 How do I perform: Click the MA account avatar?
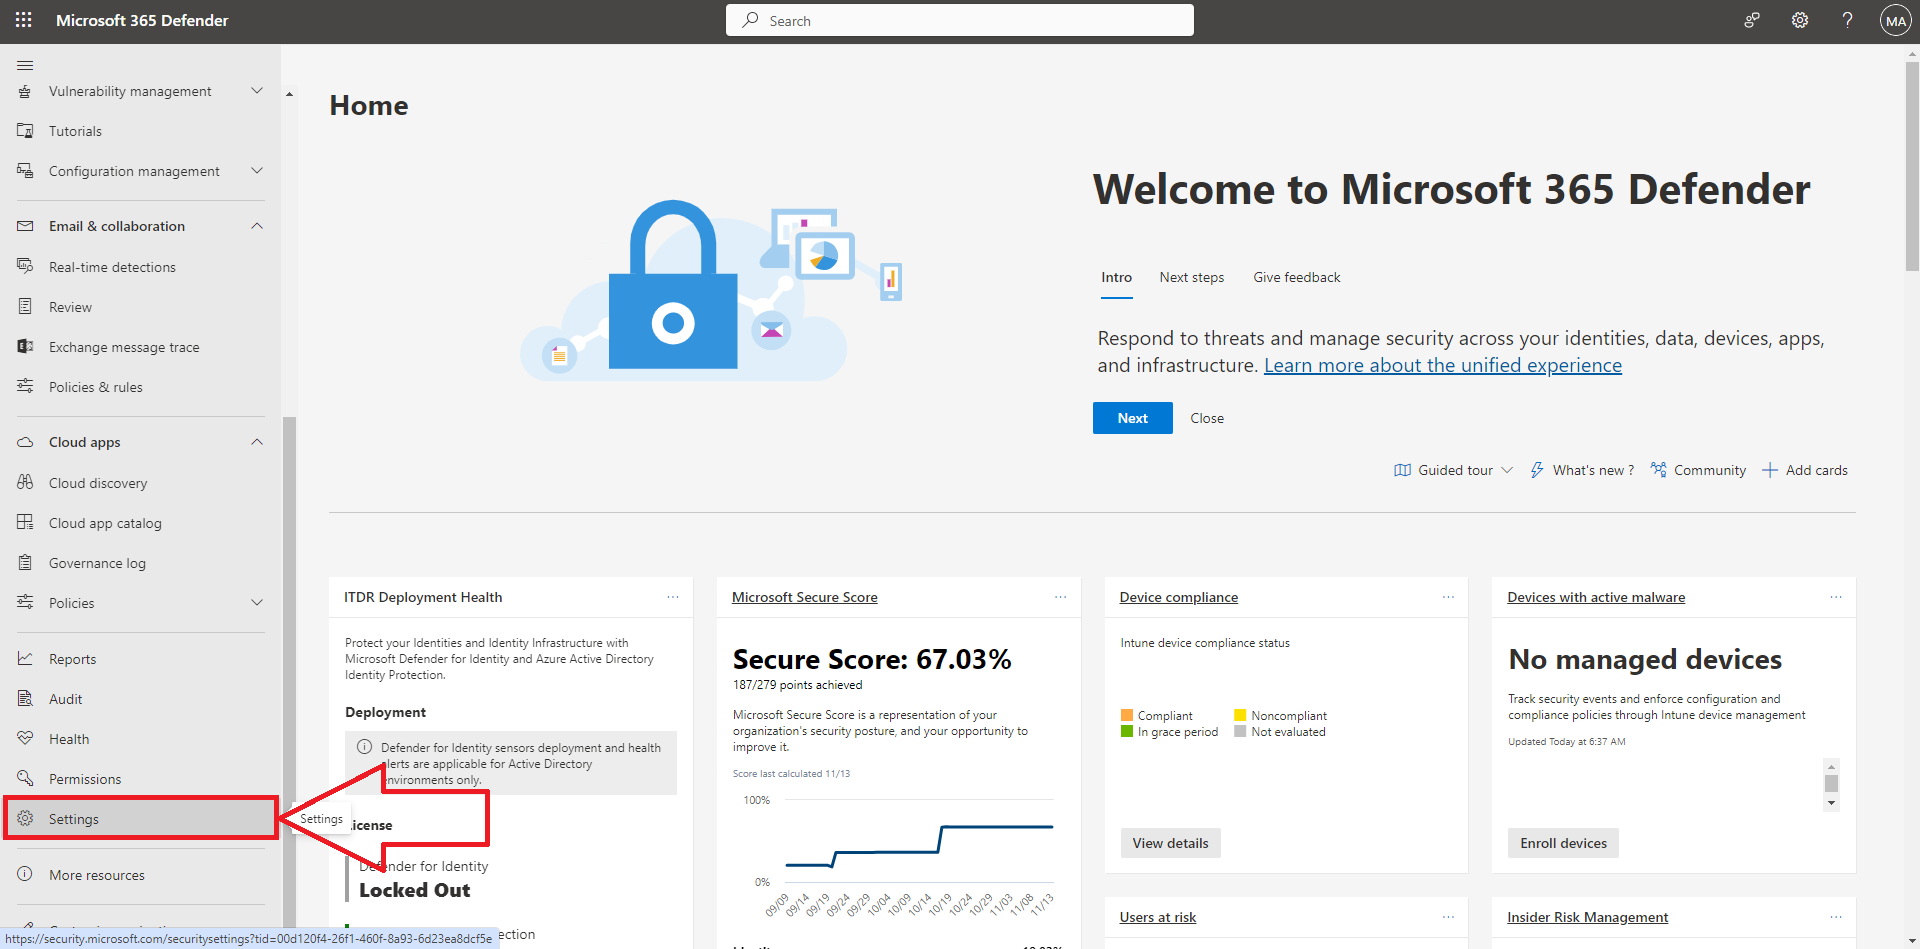pyautogui.click(x=1895, y=21)
